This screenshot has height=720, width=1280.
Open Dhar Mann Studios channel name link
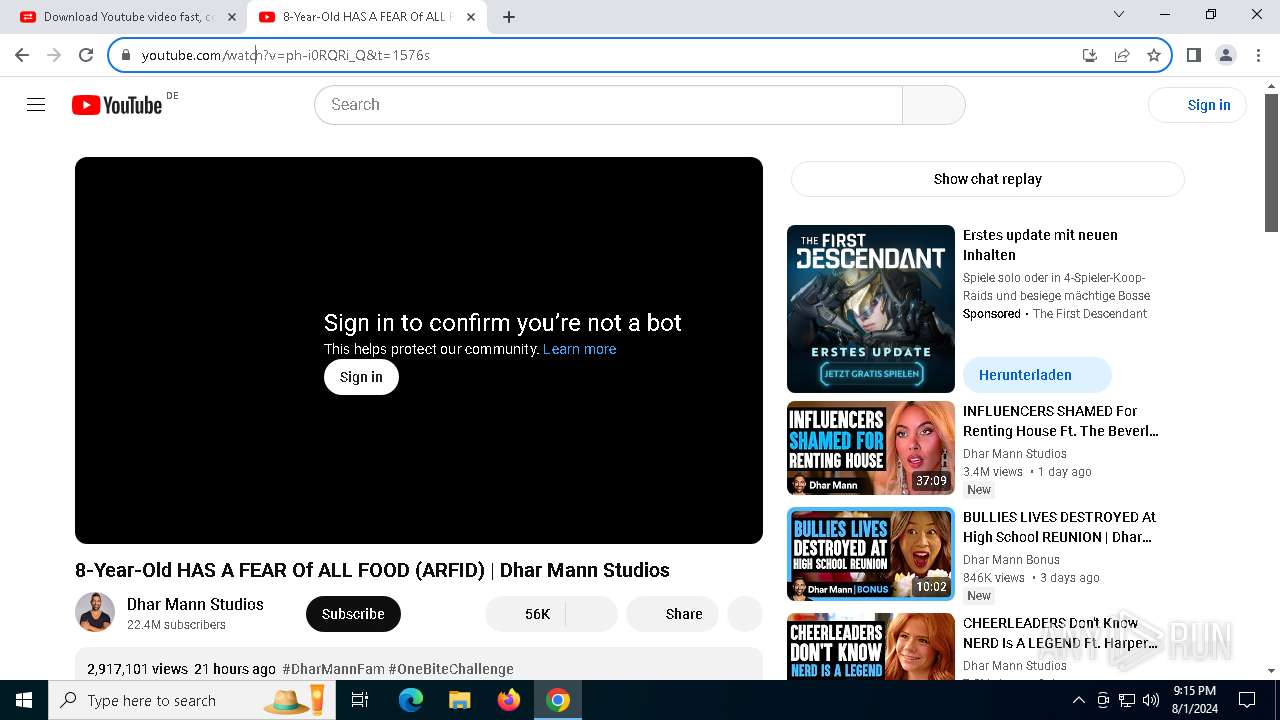tap(195, 604)
